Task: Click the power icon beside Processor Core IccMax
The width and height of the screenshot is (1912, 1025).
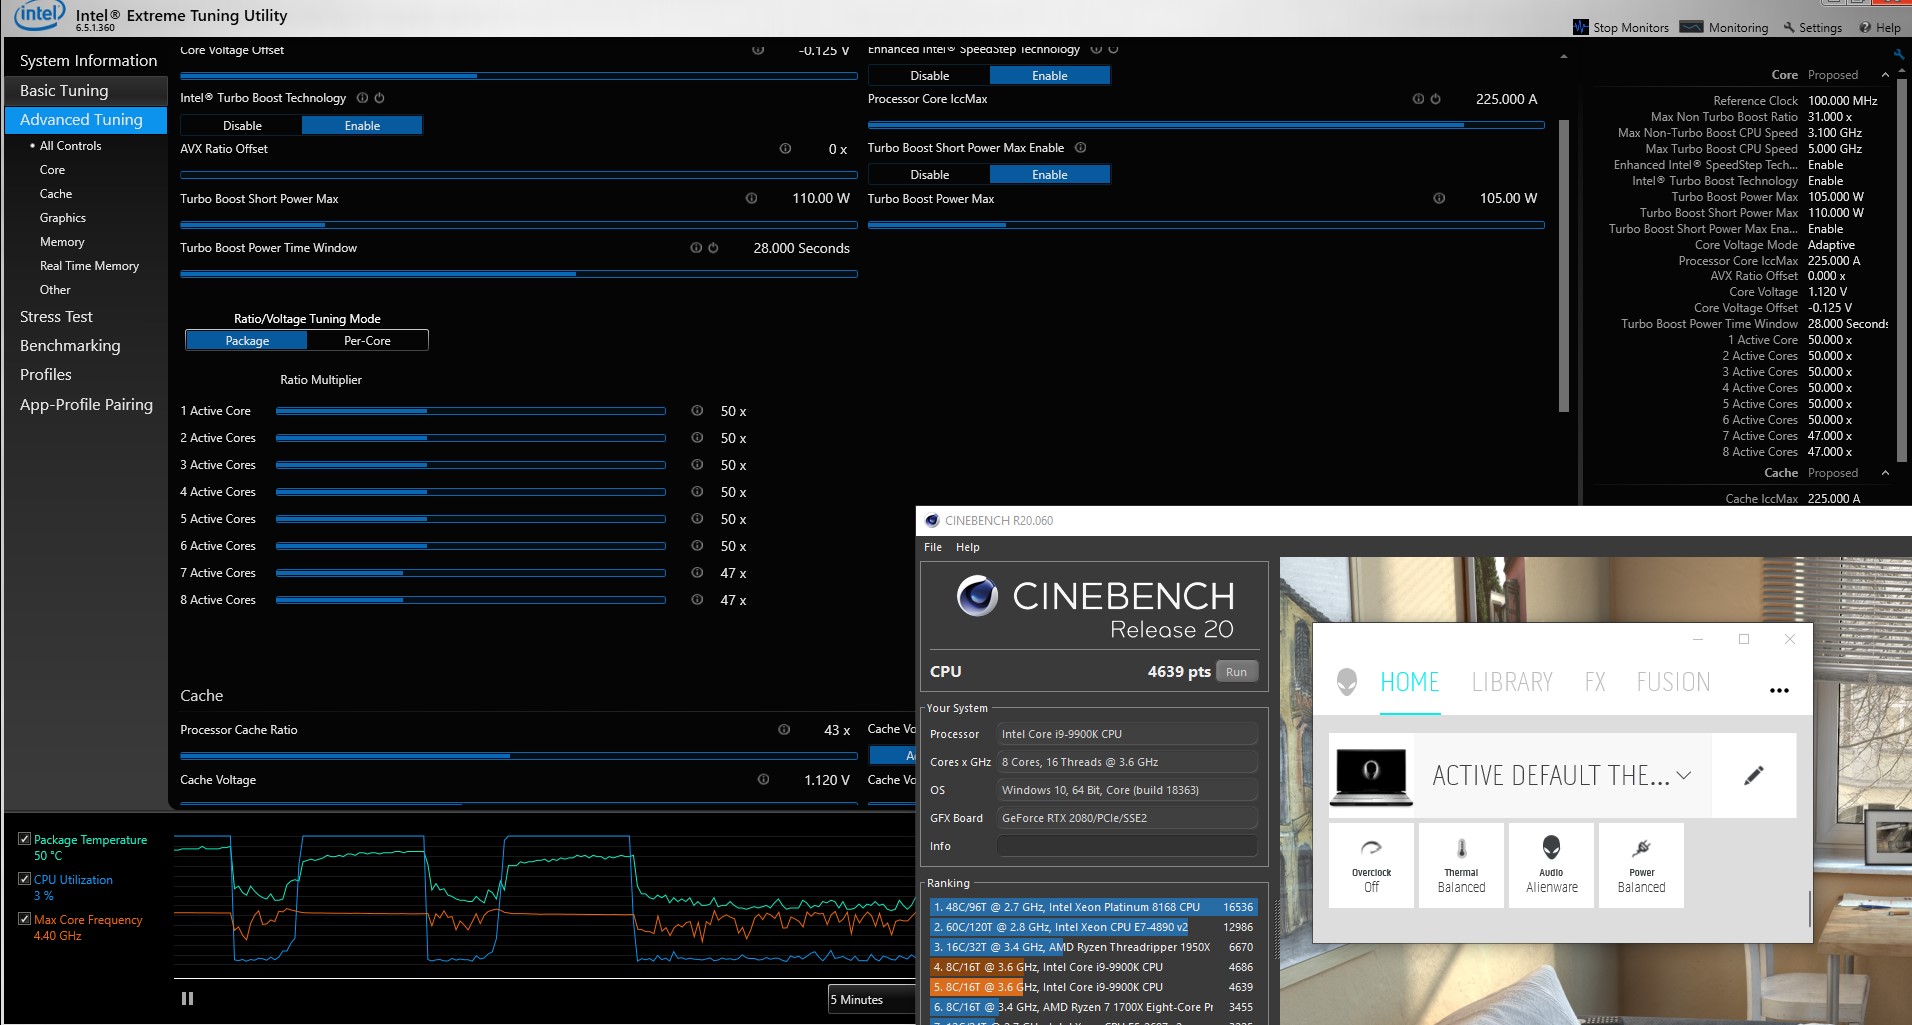Action: [1435, 99]
